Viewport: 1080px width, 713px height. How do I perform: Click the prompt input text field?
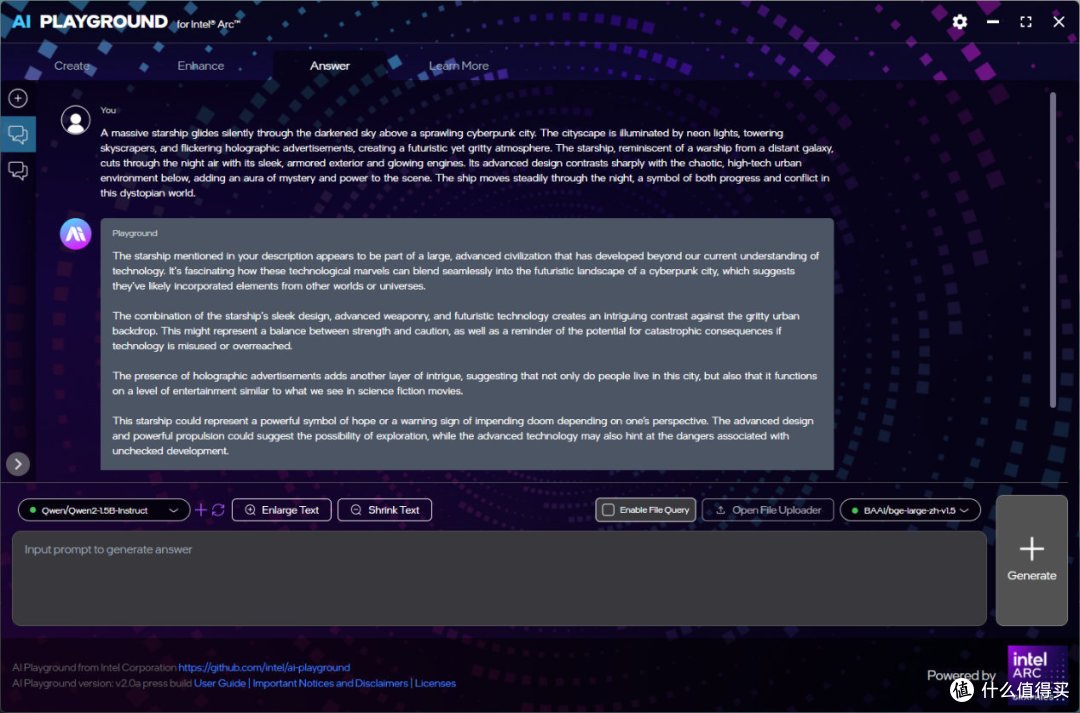pos(499,578)
